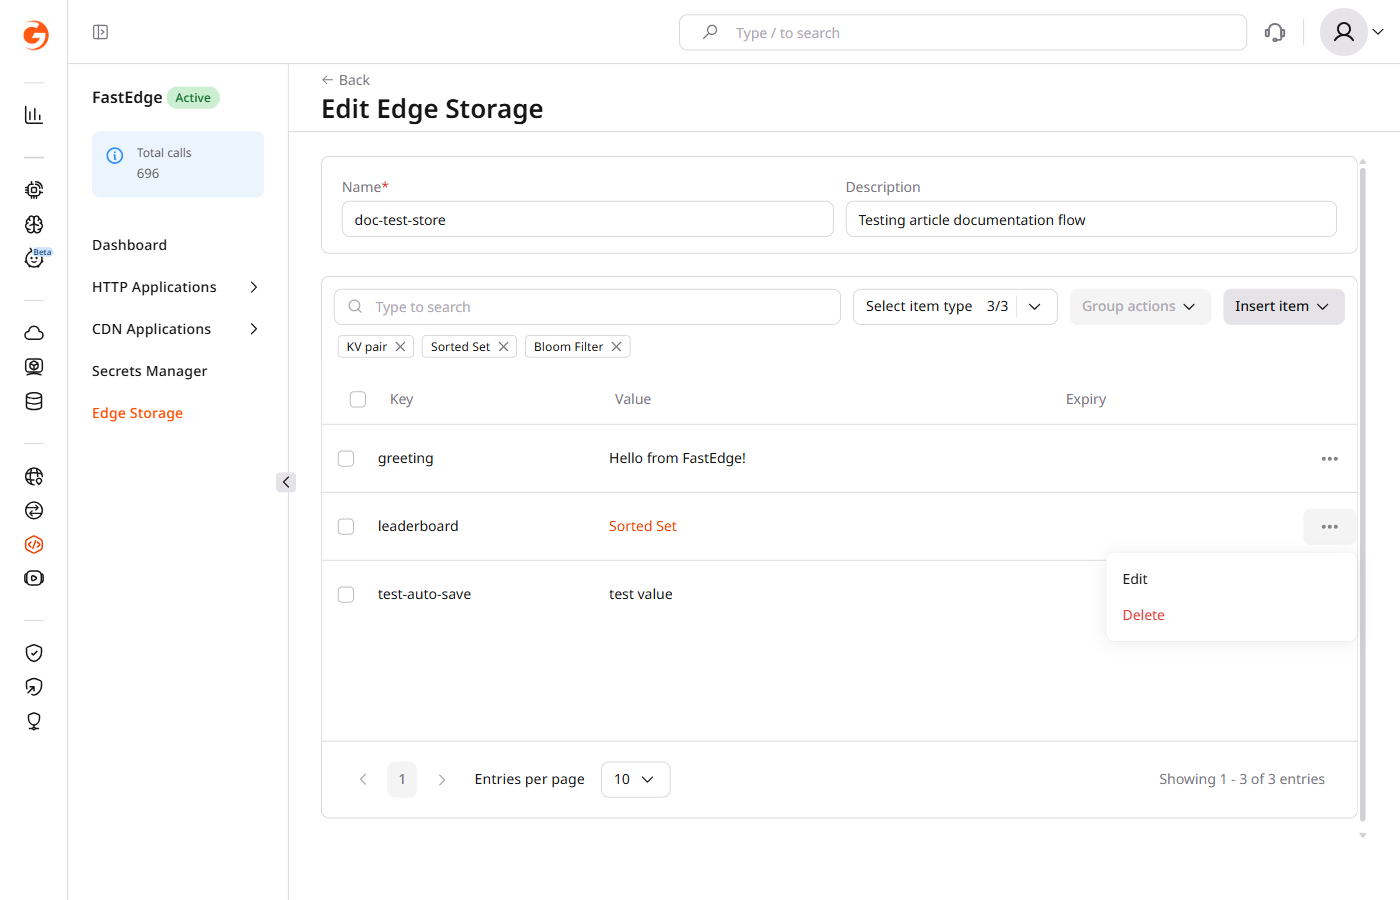Check the greeting row checkbox
Viewport: 1400px width, 900px height.
(346, 459)
